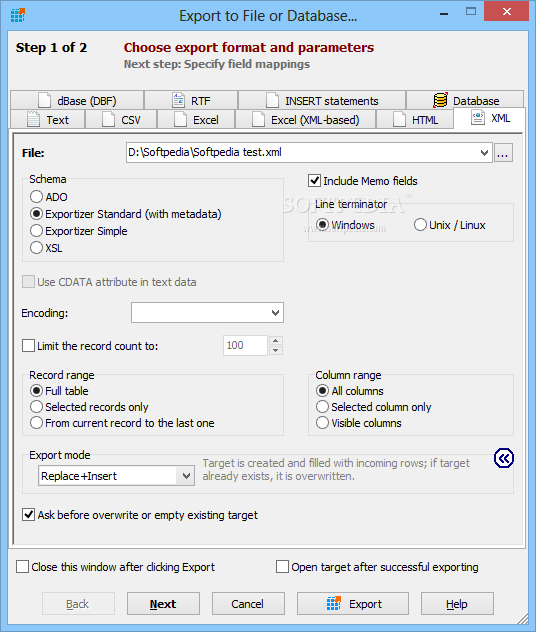Open the RTF format tab

191,100
